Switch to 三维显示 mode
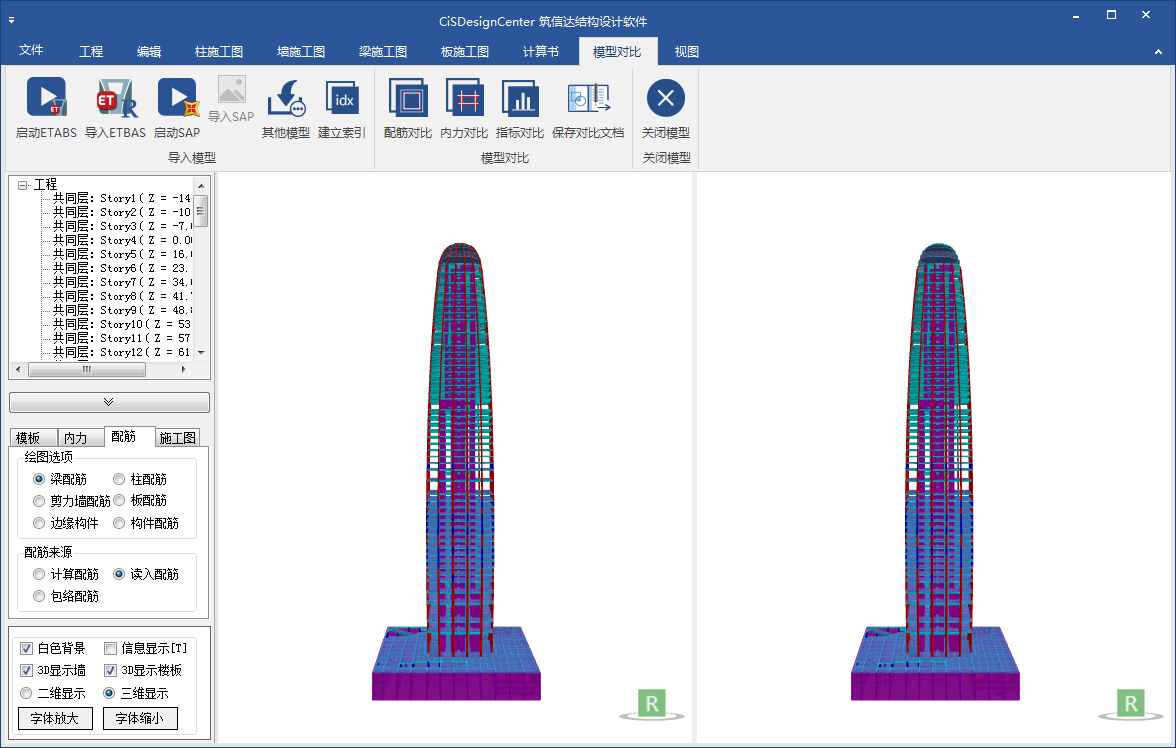Viewport: 1176px width, 748px height. (x=109, y=693)
